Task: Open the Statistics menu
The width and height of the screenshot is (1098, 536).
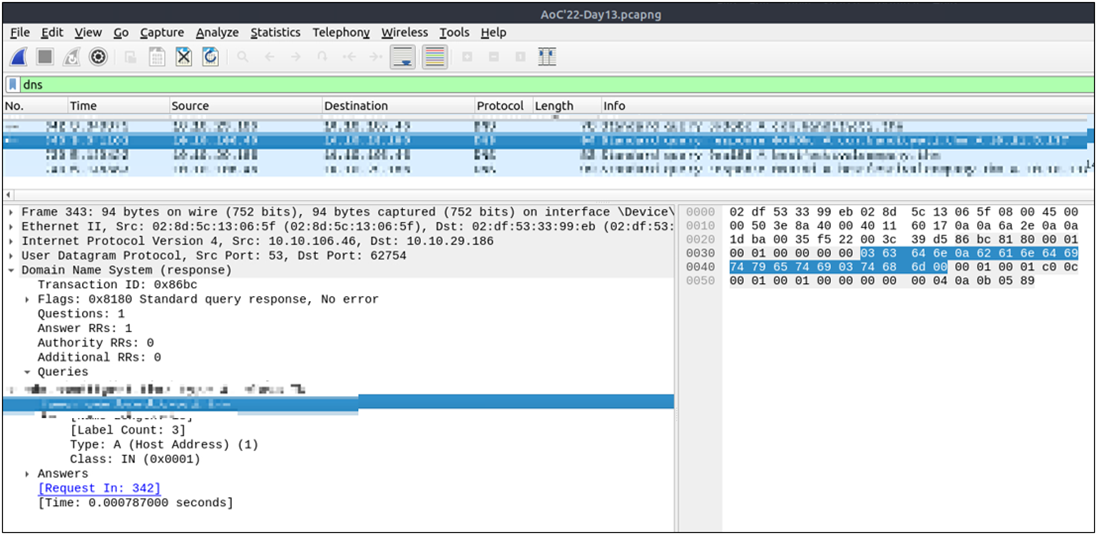Action: coord(275,33)
